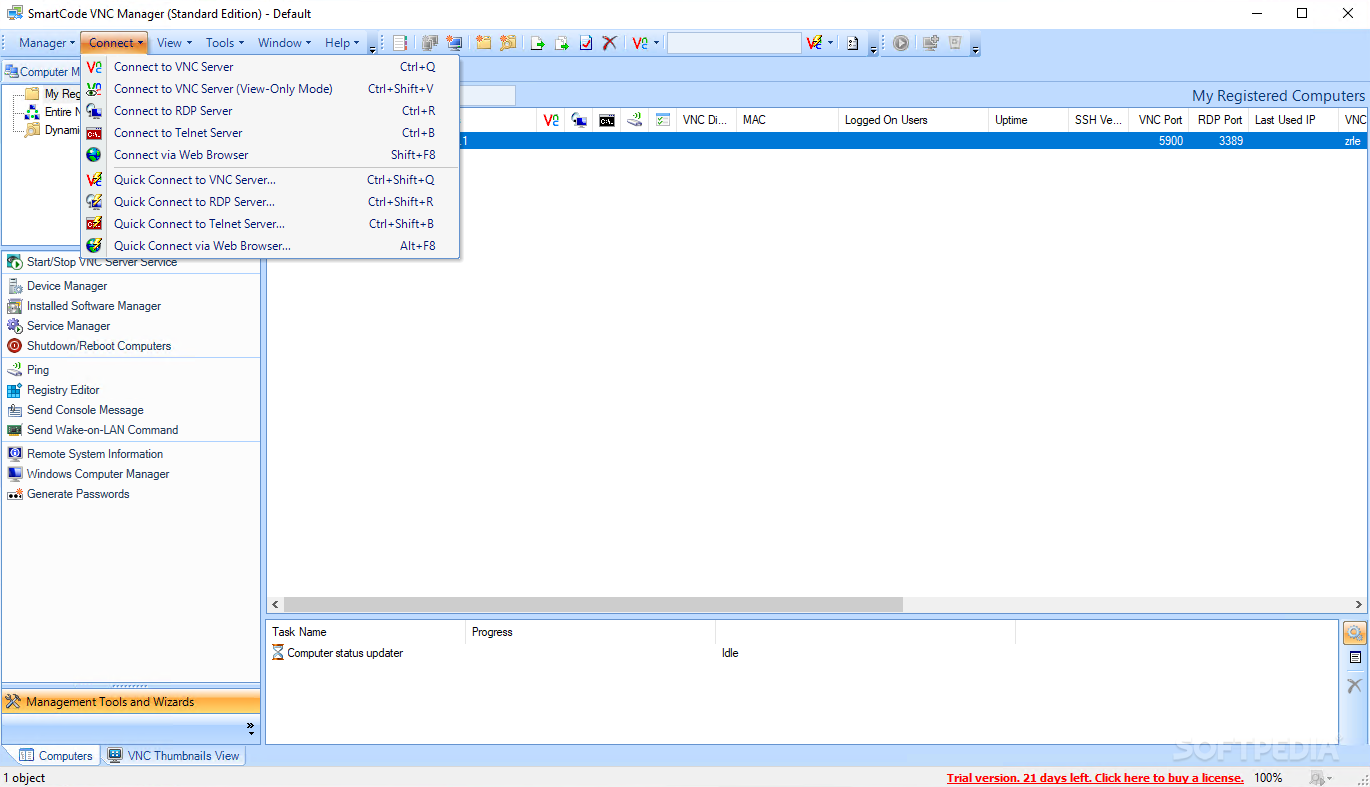Open the VNC connect icon dropdown arrow
The width and height of the screenshot is (1370, 787).
pyautogui.click(x=657, y=43)
